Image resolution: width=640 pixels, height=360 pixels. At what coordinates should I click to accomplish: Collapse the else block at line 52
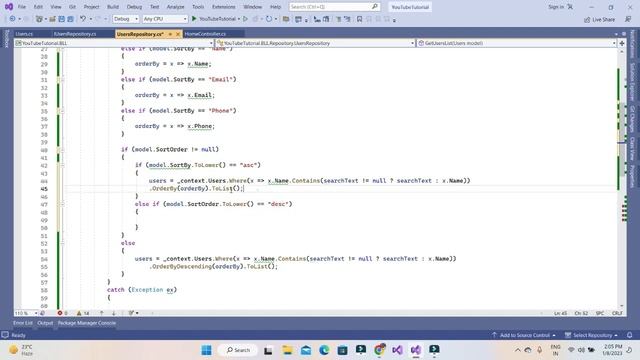[62, 243]
